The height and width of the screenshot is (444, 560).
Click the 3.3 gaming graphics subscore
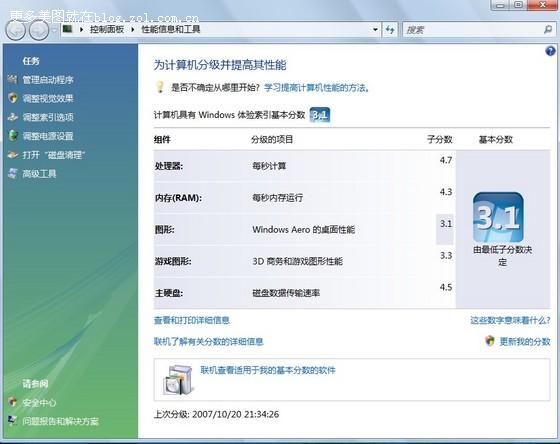(446, 256)
